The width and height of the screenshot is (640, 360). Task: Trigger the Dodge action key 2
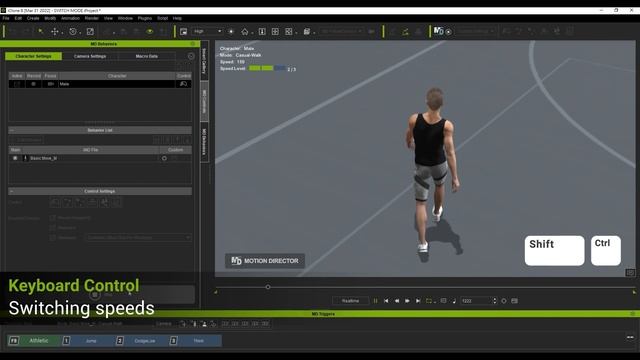140,340
